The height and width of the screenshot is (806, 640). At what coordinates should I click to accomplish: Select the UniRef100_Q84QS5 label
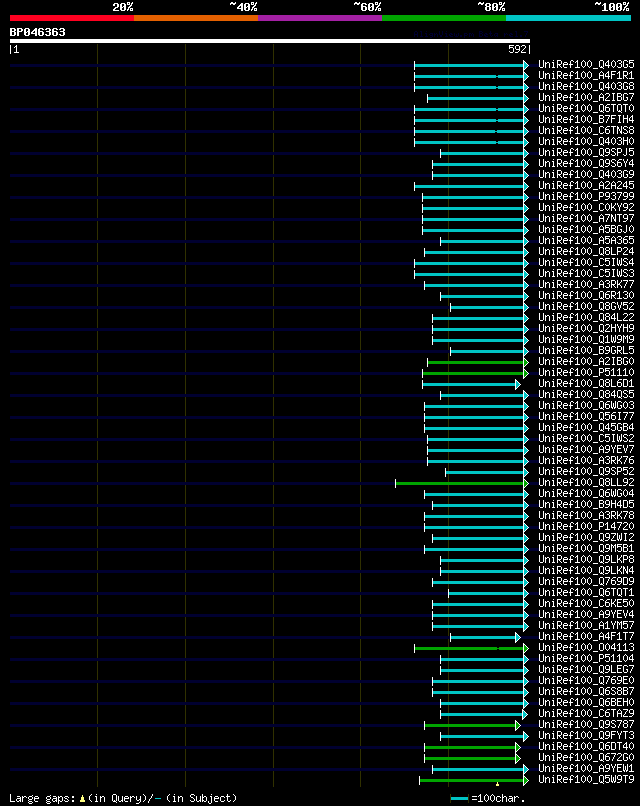point(586,395)
